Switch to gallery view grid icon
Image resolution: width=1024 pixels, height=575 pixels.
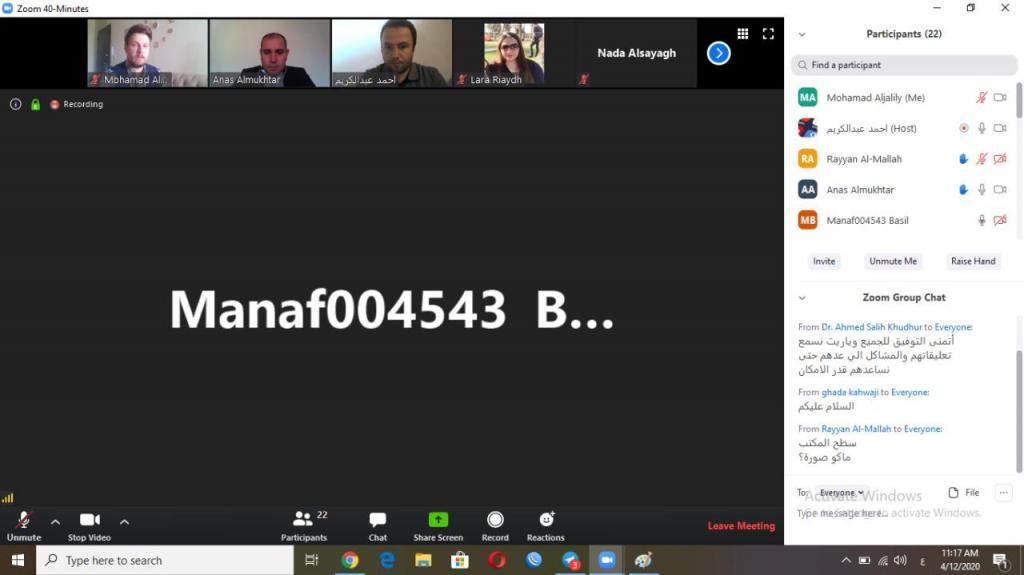pyautogui.click(x=743, y=33)
